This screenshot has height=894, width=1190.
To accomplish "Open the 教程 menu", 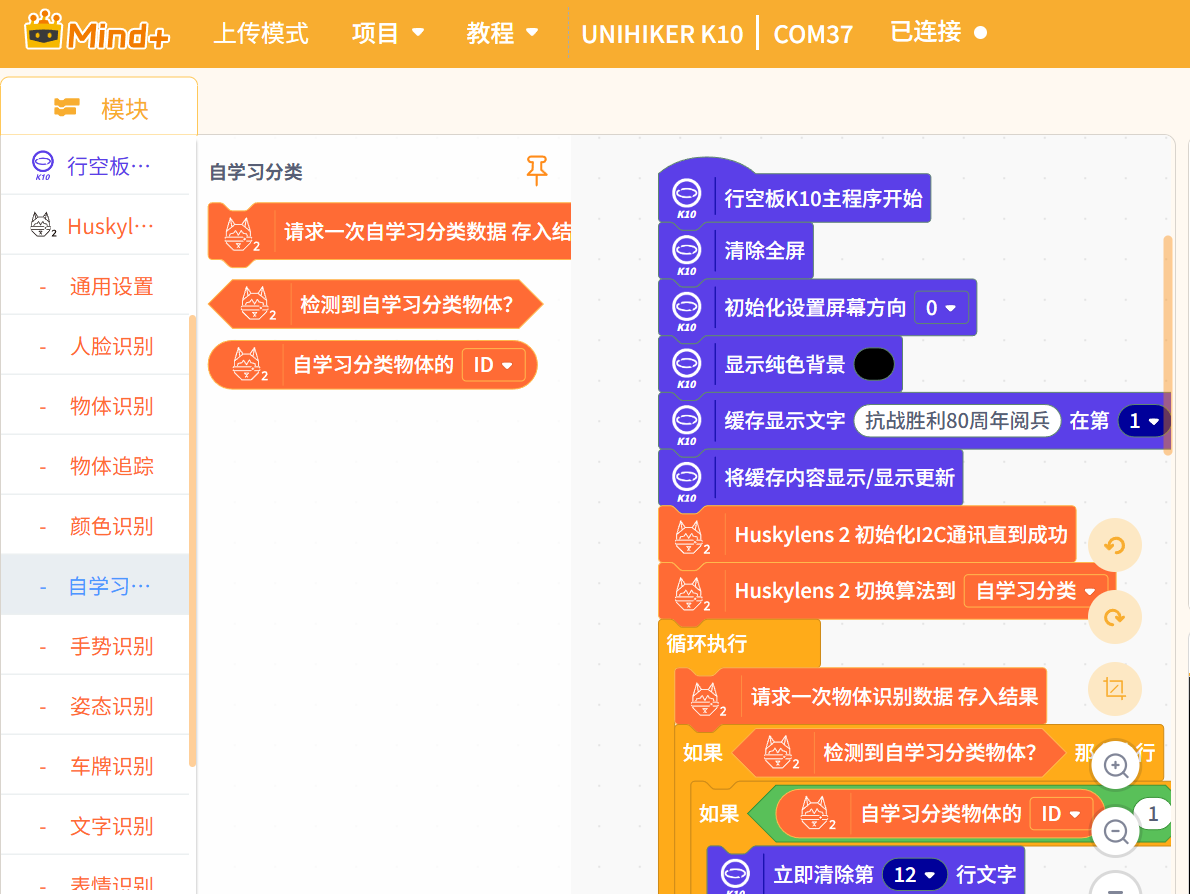I will (x=502, y=33).
